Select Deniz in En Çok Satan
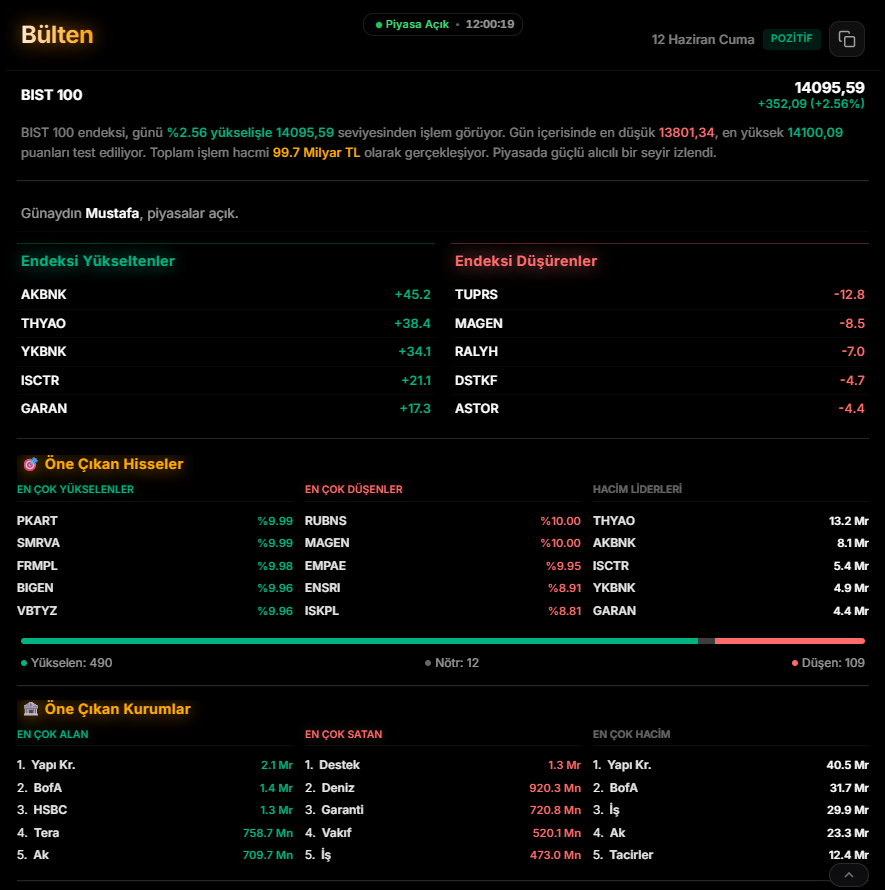Screen dimensions: 885x890 click(443, 788)
